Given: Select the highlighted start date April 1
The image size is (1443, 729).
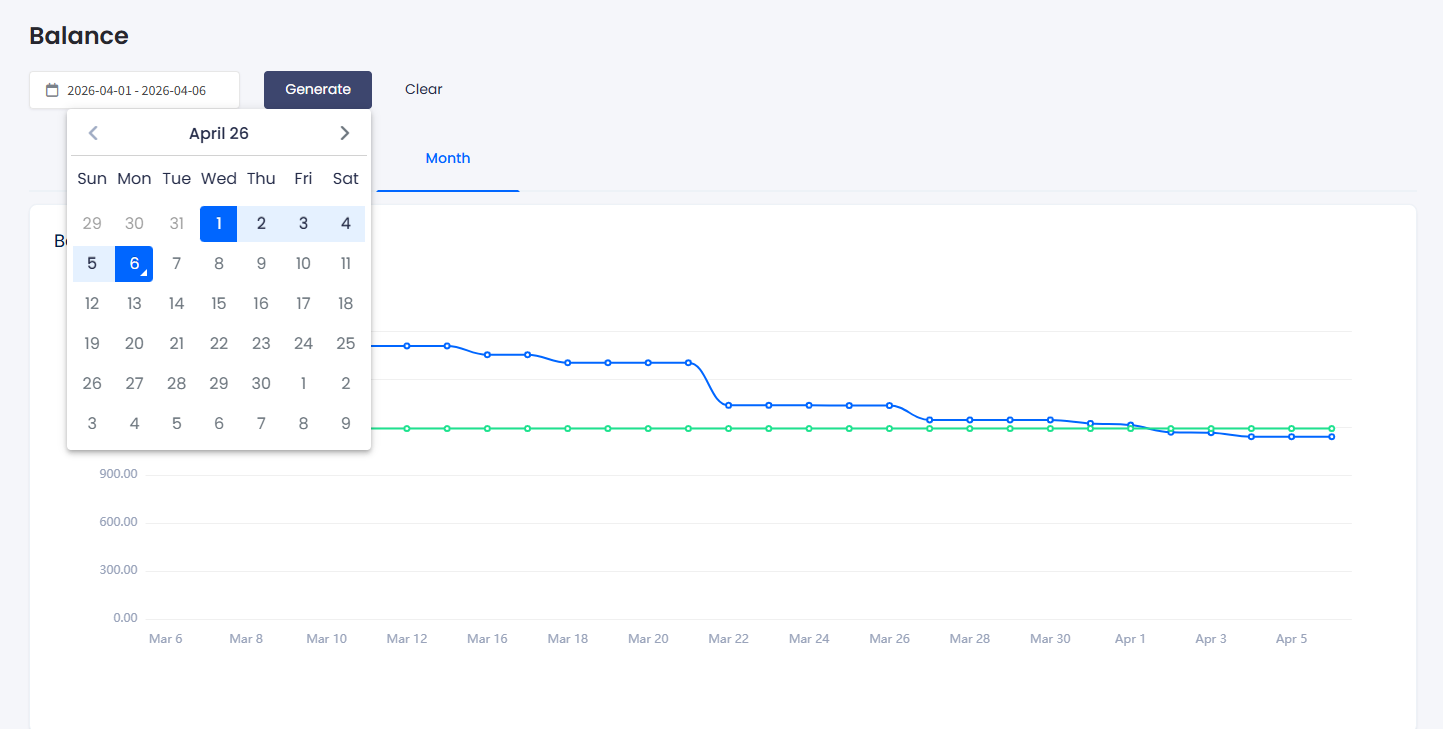Looking at the screenshot, I should click(218, 223).
